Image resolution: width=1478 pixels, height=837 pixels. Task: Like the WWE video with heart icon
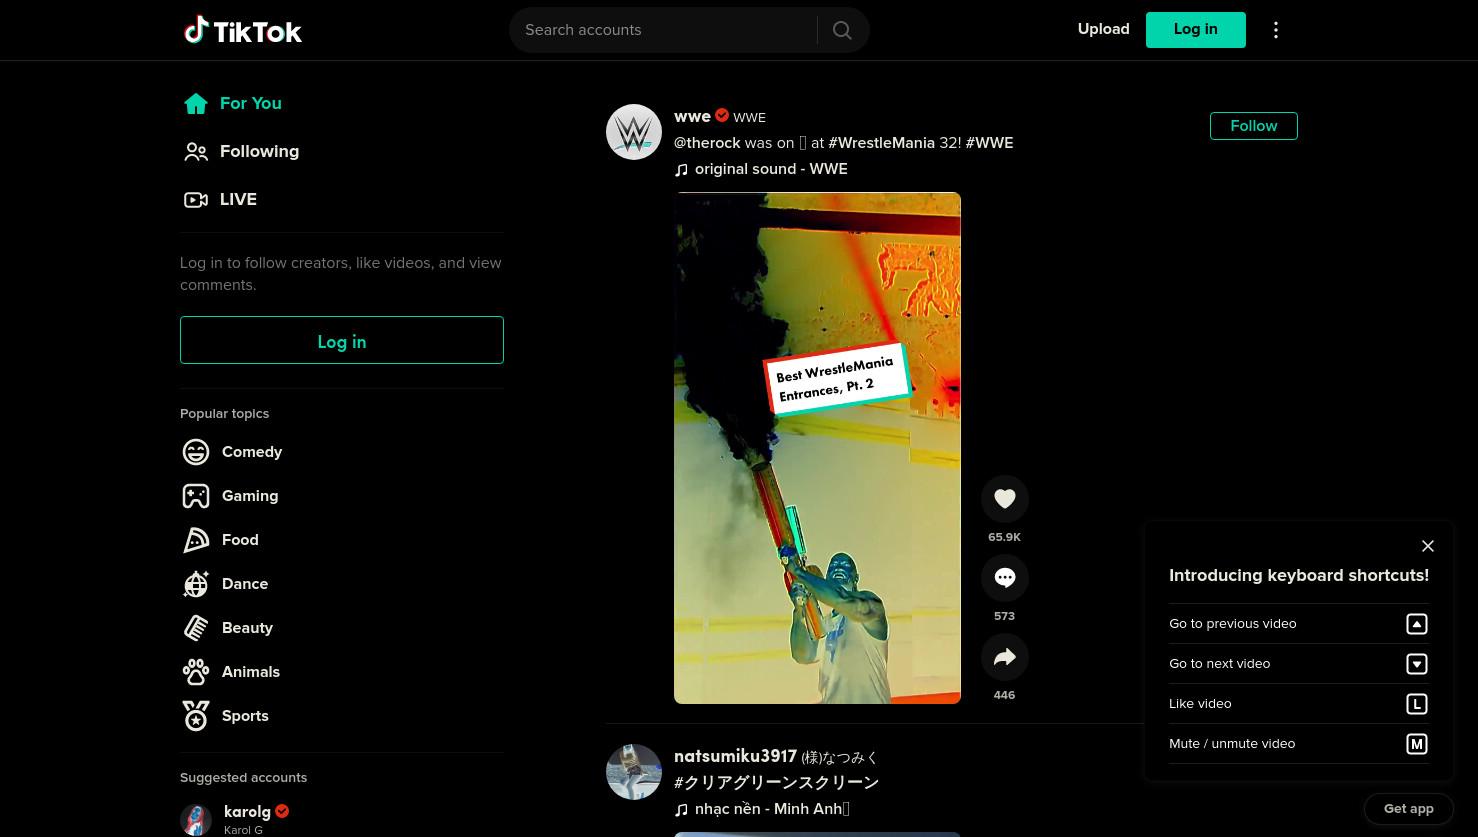tap(1005, 499)
